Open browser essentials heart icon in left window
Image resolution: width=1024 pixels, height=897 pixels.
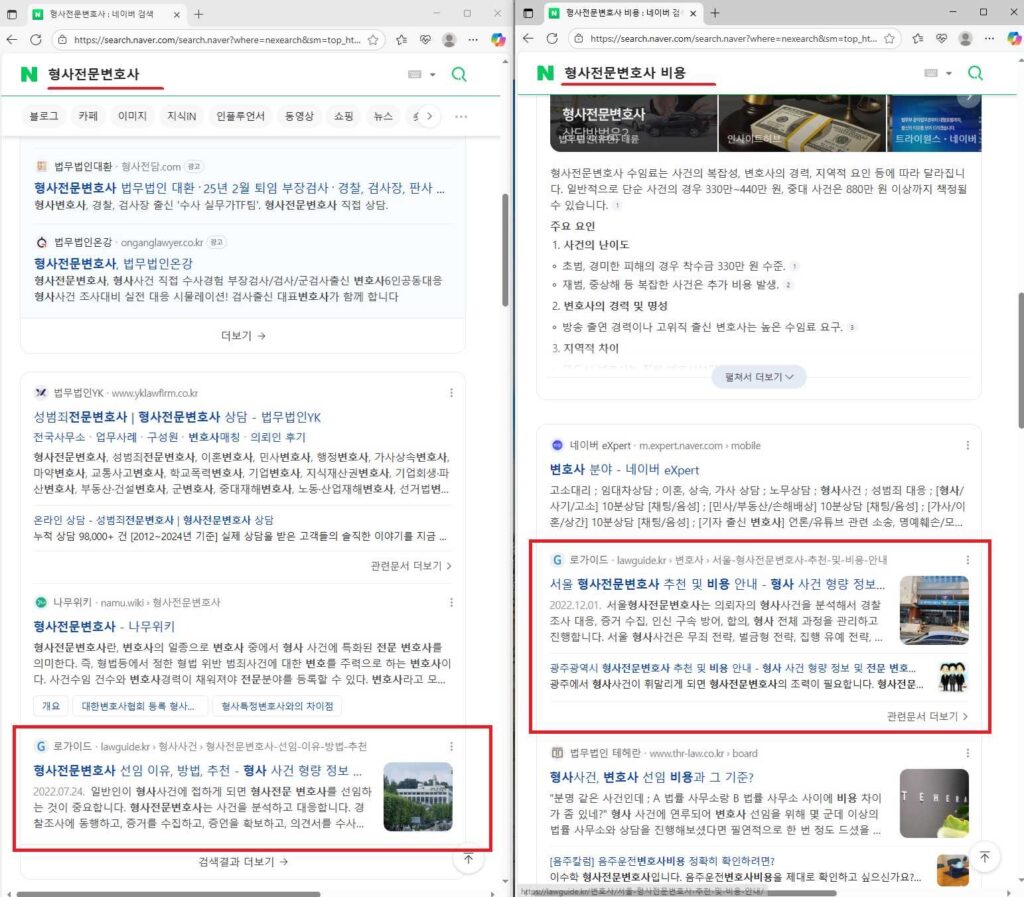tap(425, 40)
